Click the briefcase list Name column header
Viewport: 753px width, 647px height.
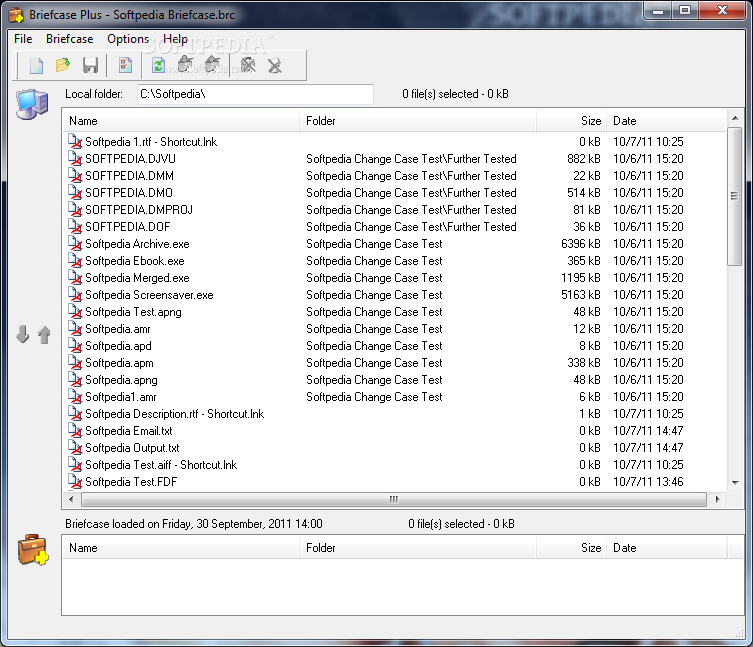pos(181,548)
